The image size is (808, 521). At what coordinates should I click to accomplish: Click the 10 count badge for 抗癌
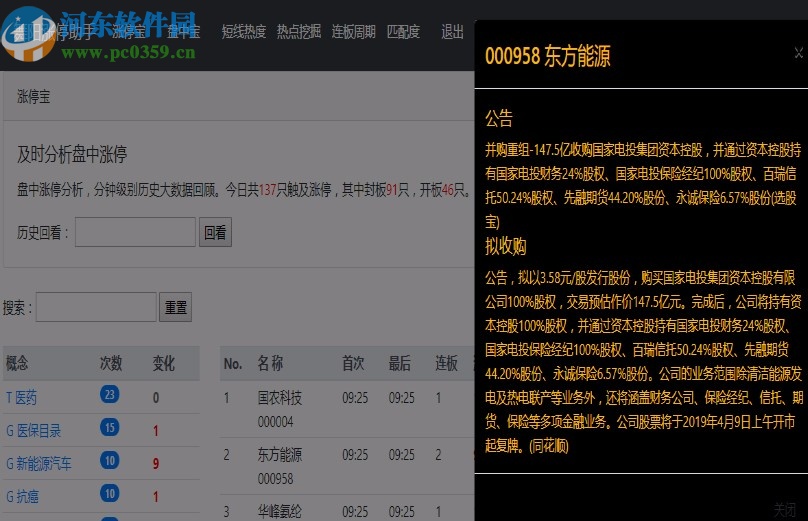point(110,494)
